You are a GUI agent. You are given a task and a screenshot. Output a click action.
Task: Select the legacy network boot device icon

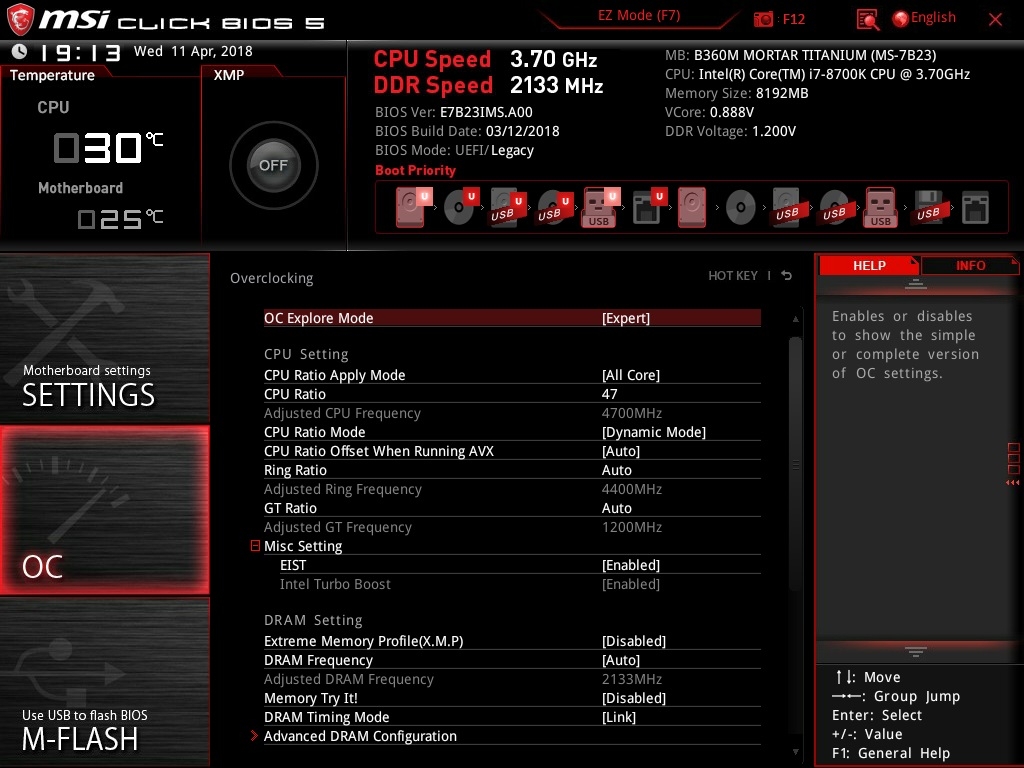[976, 208]
